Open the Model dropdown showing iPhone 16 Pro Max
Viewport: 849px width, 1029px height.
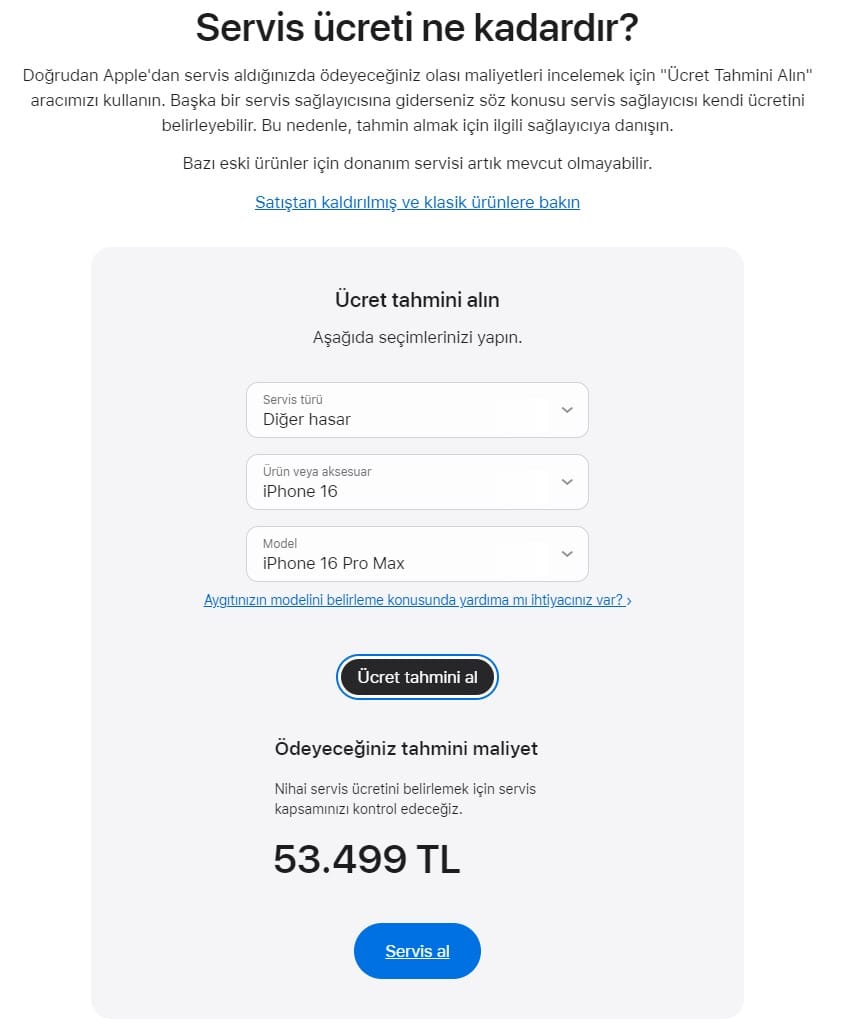[x=417, y=554]
